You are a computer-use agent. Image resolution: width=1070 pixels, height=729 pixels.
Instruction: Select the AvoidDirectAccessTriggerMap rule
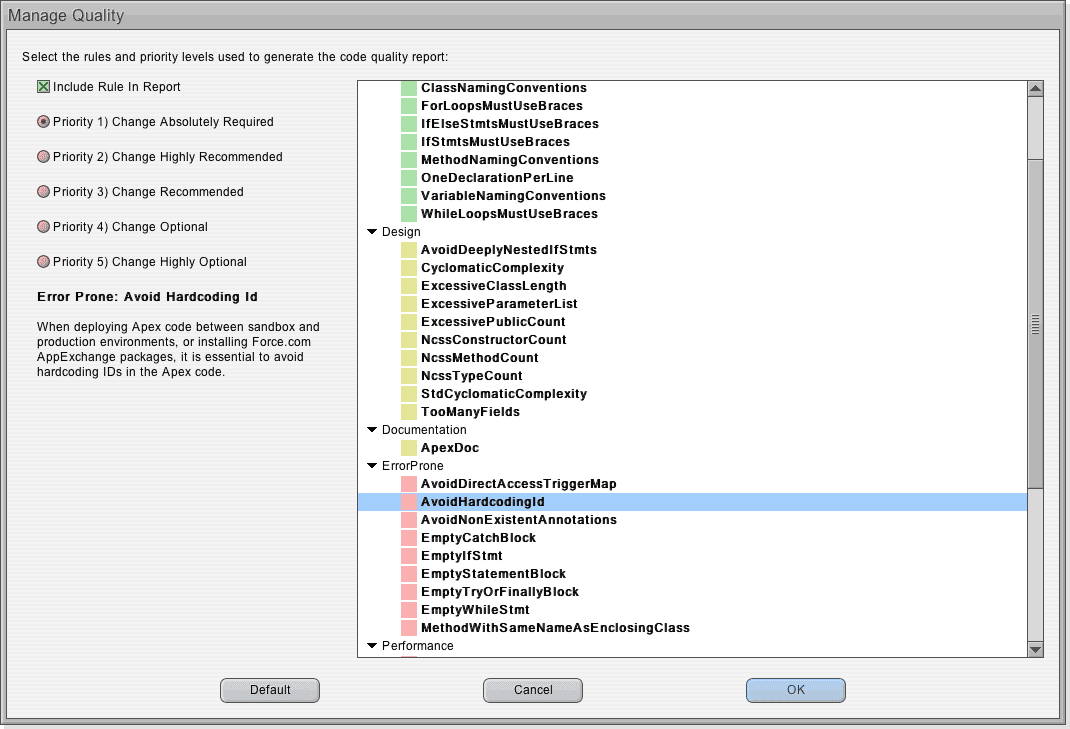click(519, 484)
